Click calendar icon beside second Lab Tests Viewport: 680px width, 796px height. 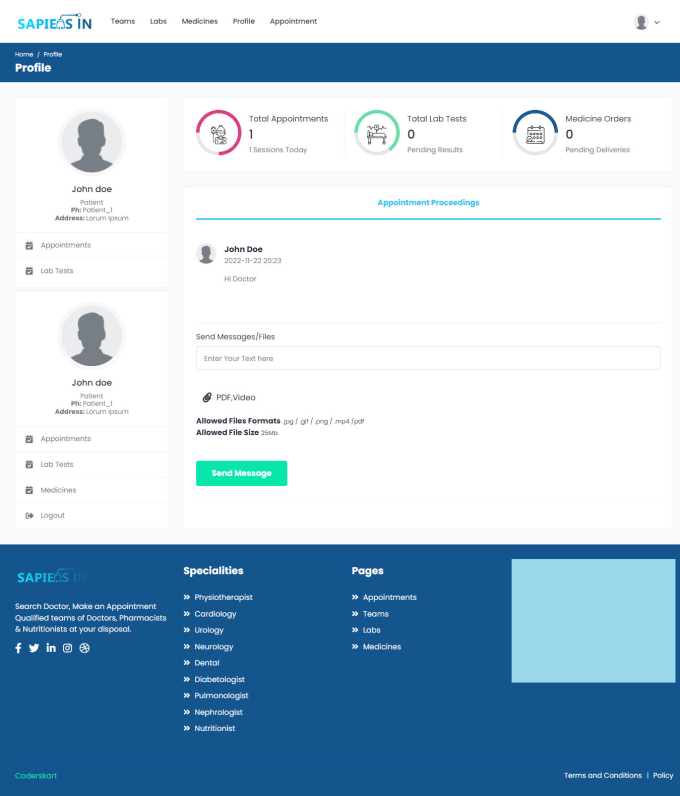pos(29,465)
